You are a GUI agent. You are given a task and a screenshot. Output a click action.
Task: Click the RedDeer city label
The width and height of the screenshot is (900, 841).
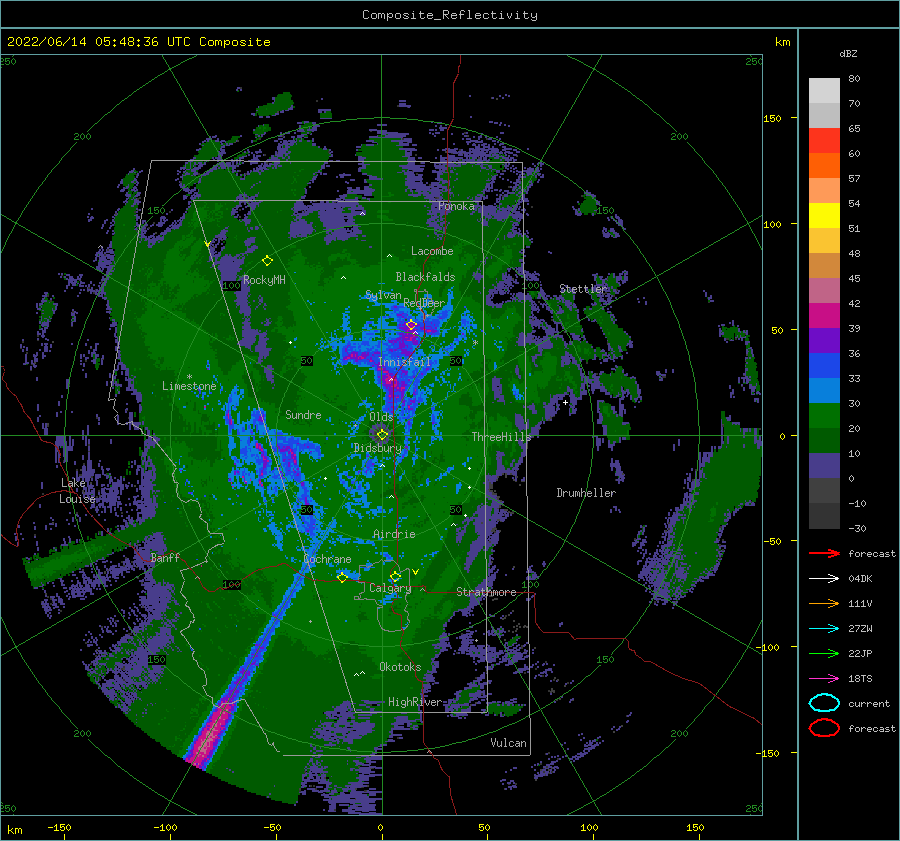pos(424,303)
